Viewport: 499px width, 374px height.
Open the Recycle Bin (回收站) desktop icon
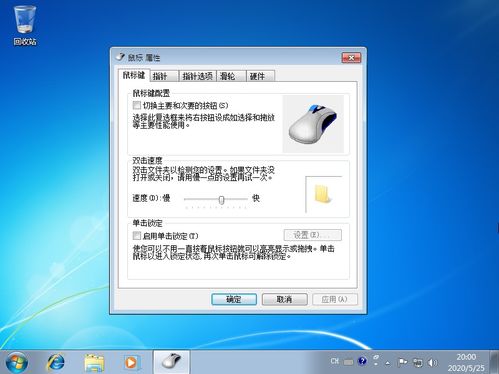25,25
